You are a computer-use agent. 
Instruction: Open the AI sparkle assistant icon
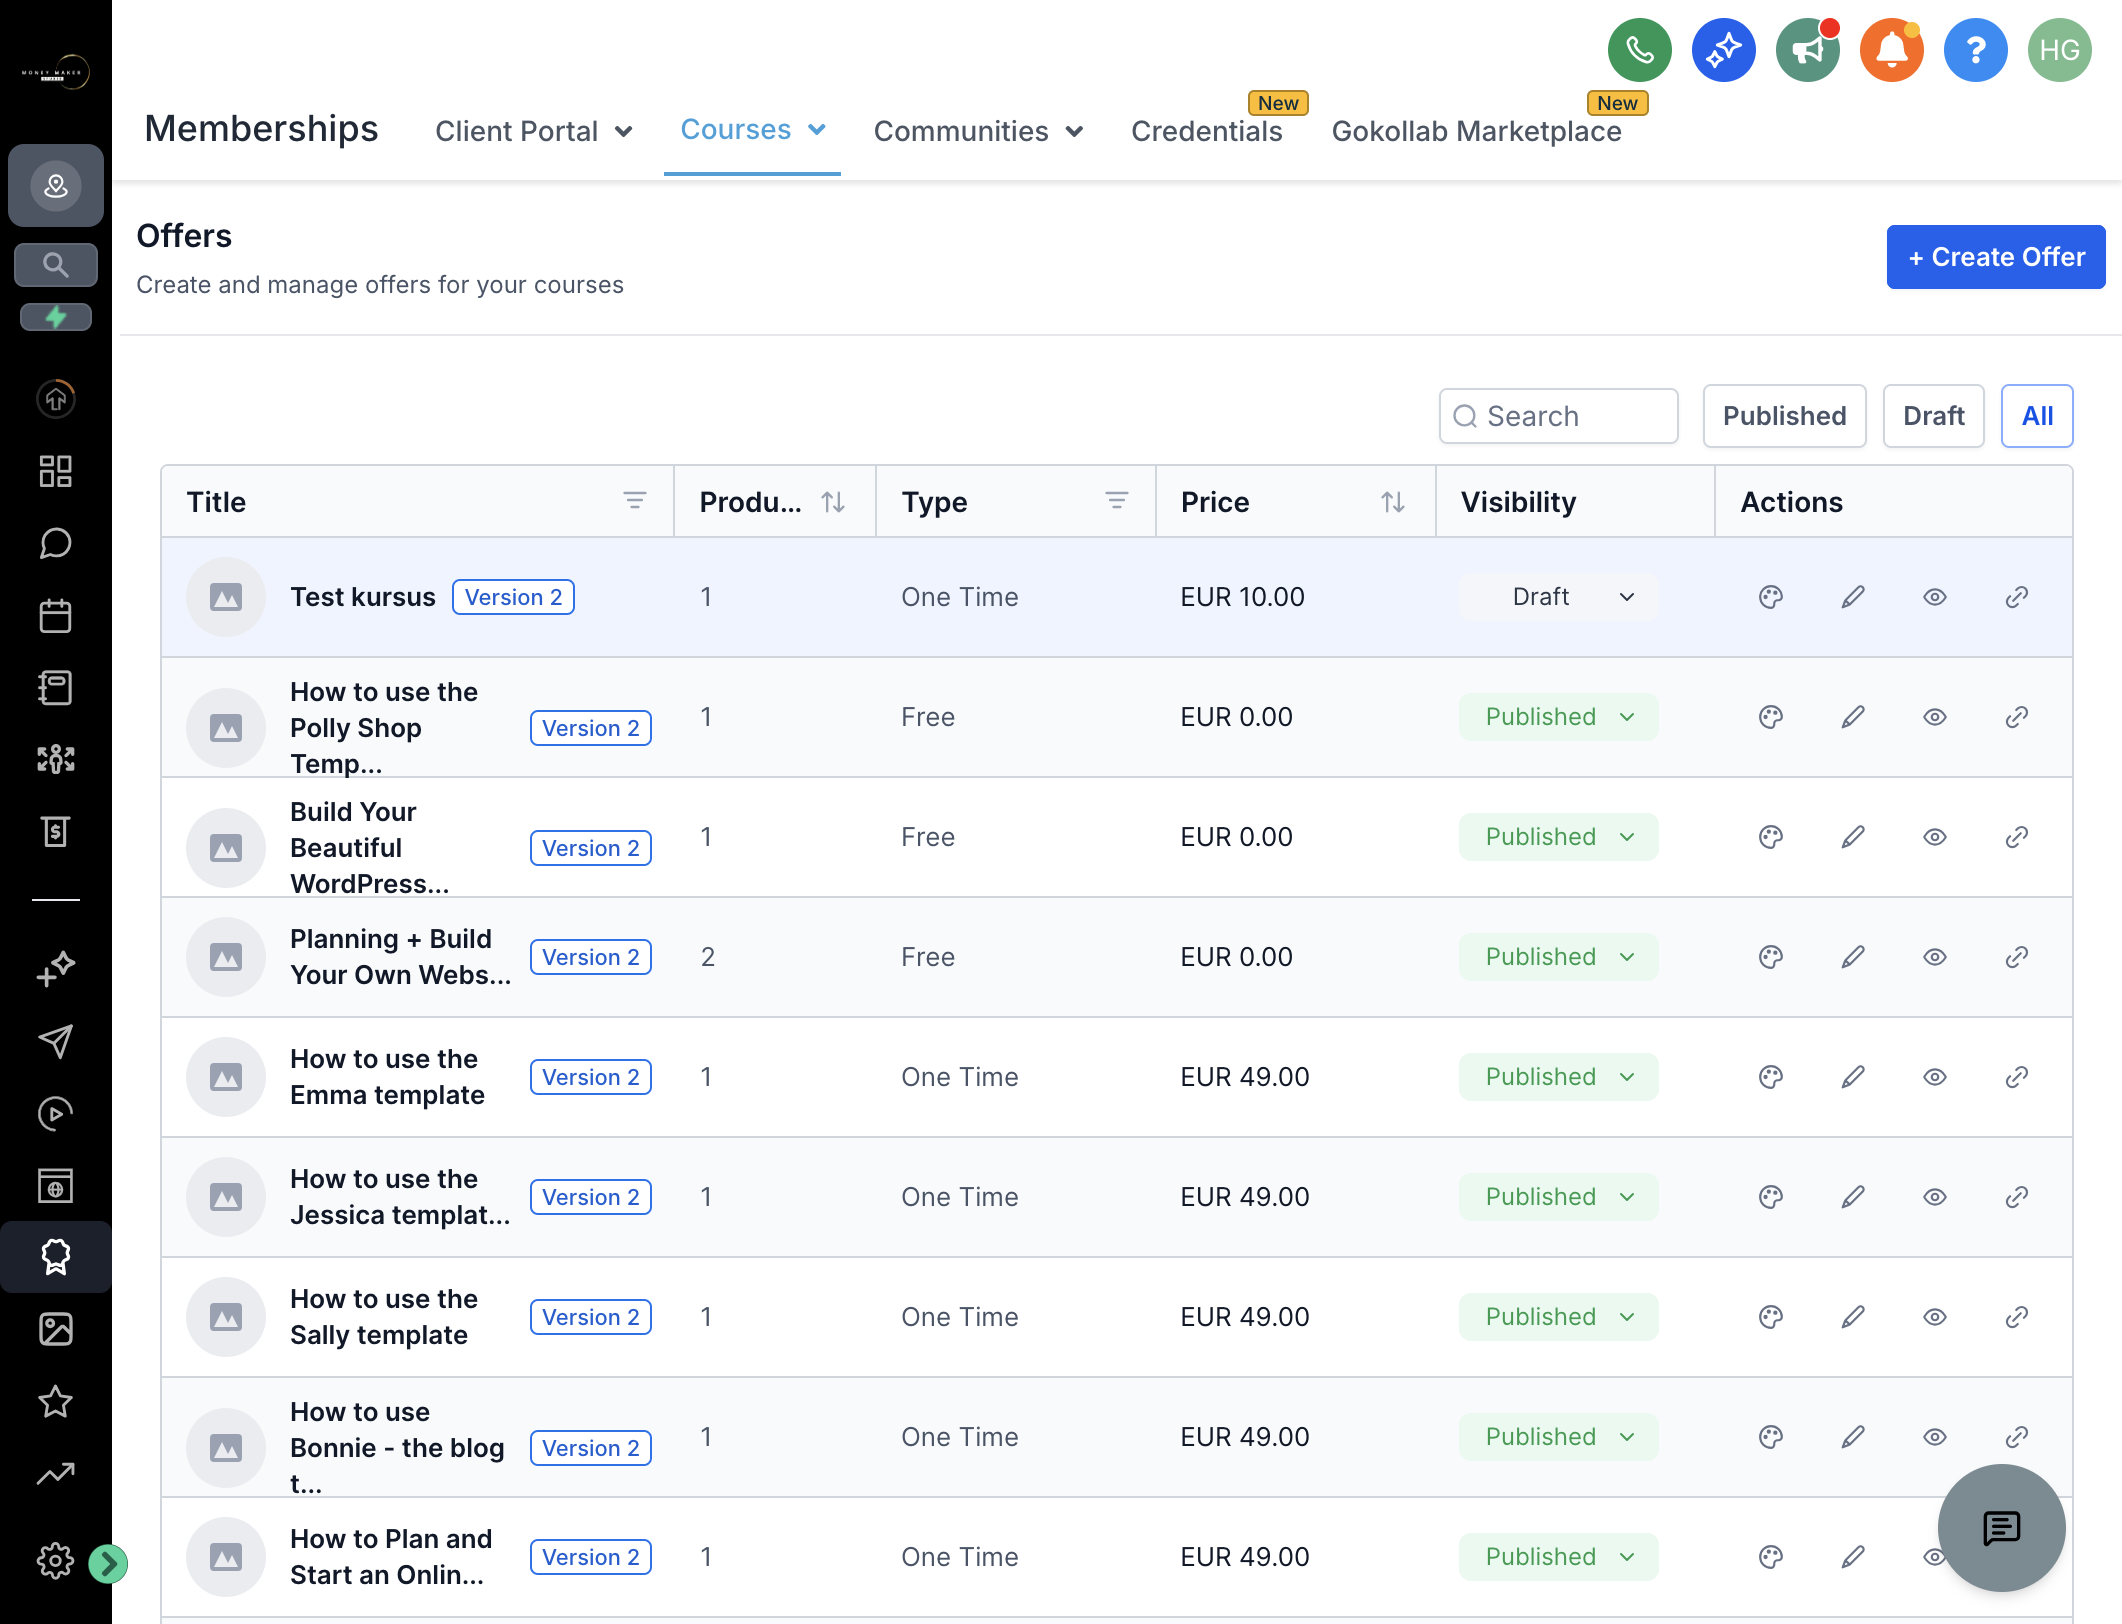pyautogui.click(x=1723, y=50)
